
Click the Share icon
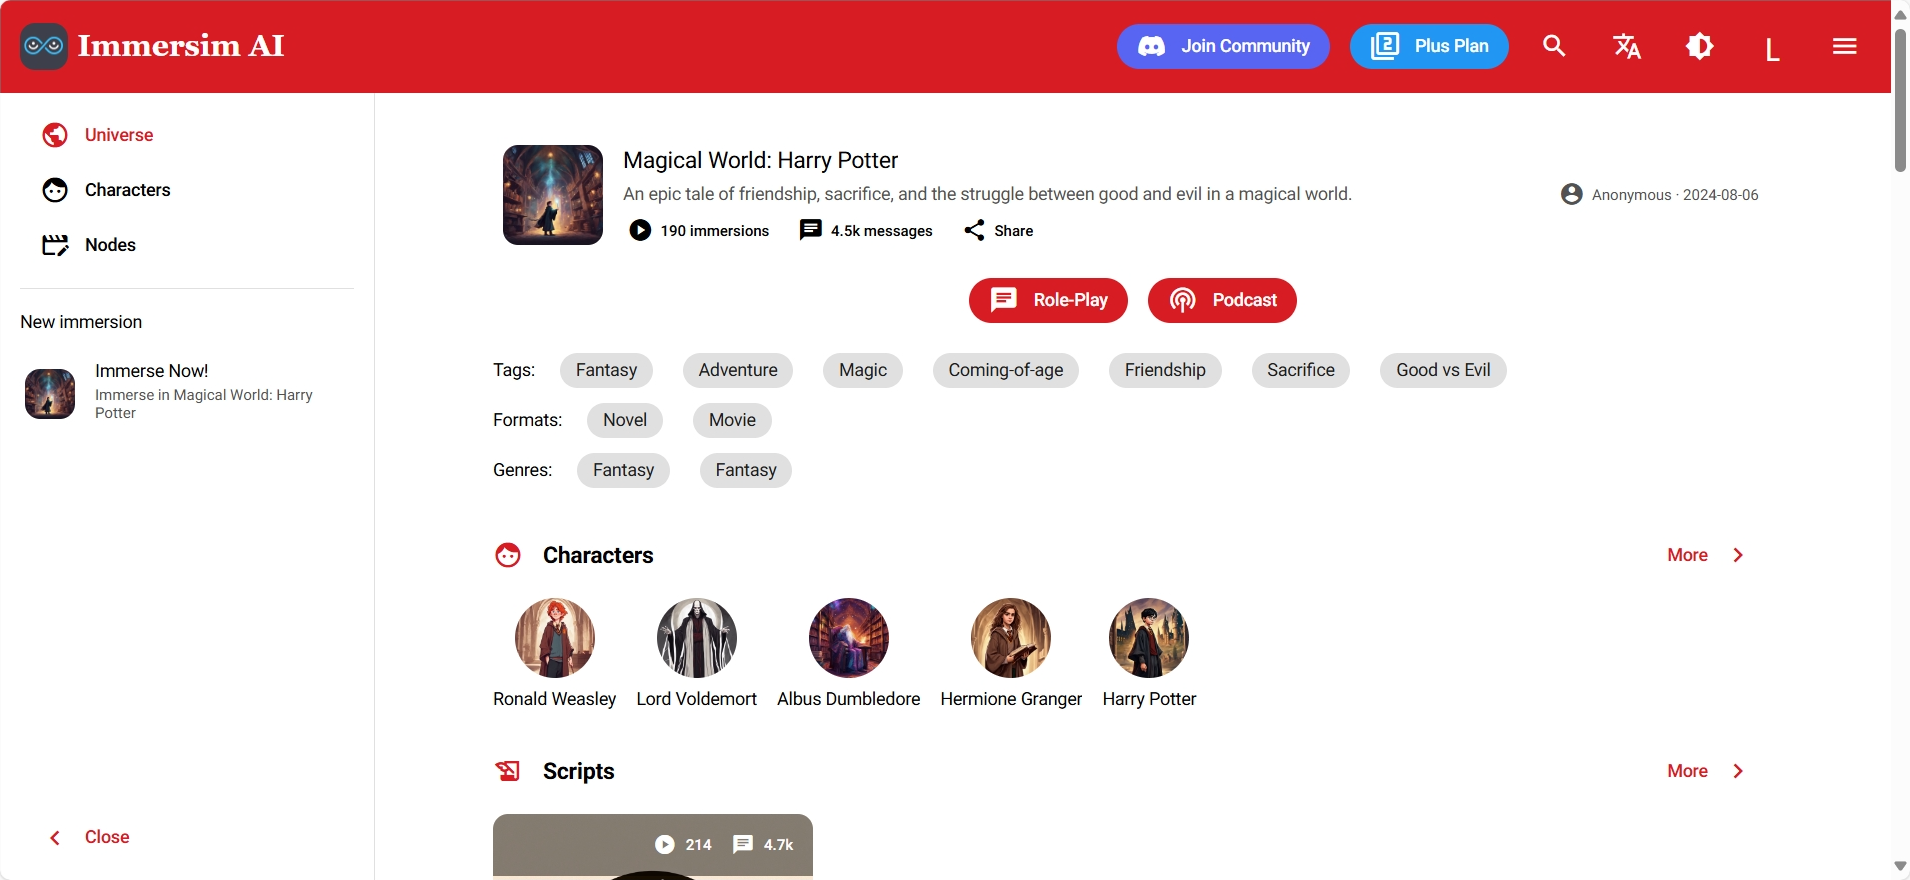tap(974, 231)
